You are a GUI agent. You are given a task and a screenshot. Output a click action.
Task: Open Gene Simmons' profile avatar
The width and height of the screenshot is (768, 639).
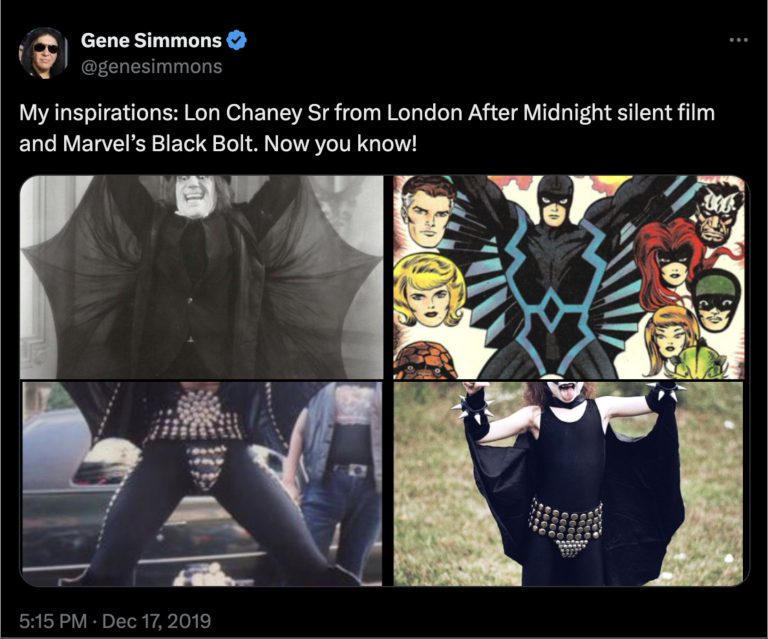43,52
